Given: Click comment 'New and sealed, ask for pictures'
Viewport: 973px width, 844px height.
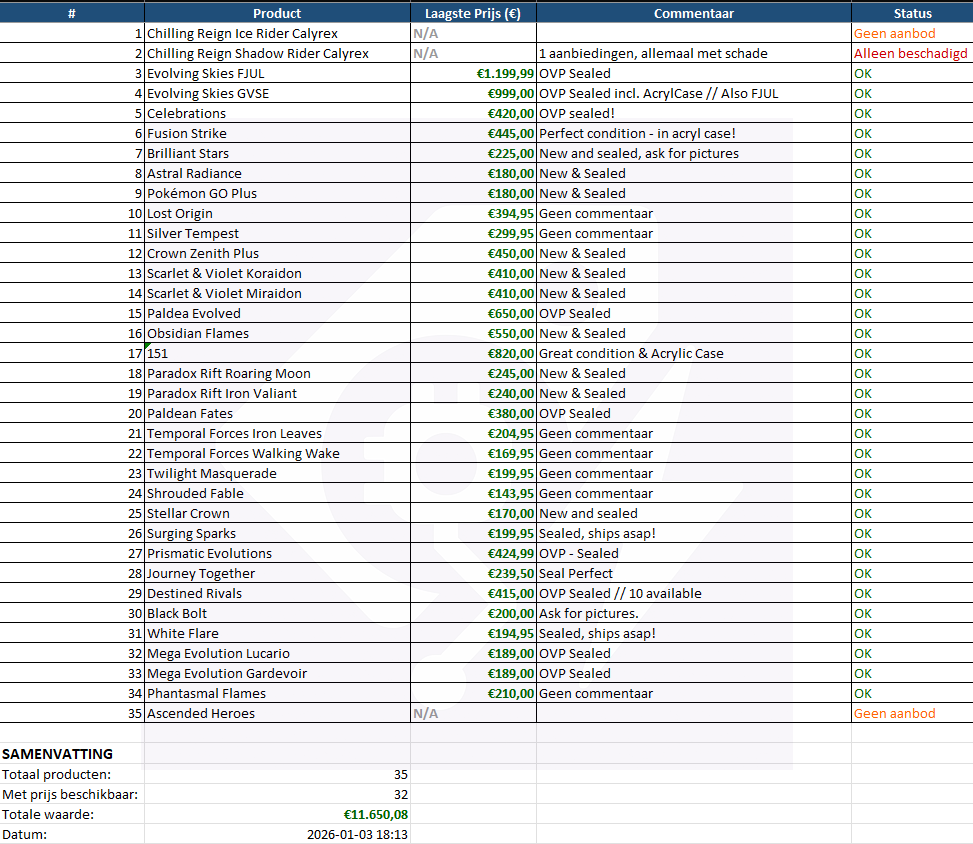Looking at the screenshot, I should [694, 153].
